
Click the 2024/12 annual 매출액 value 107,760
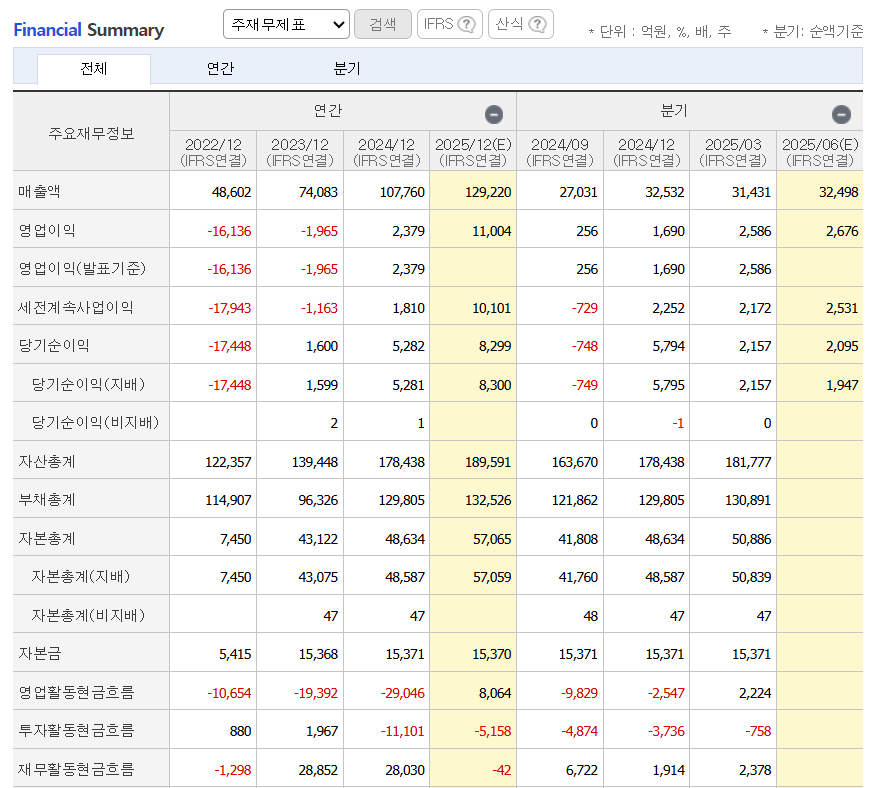click(x=402, y=192)
